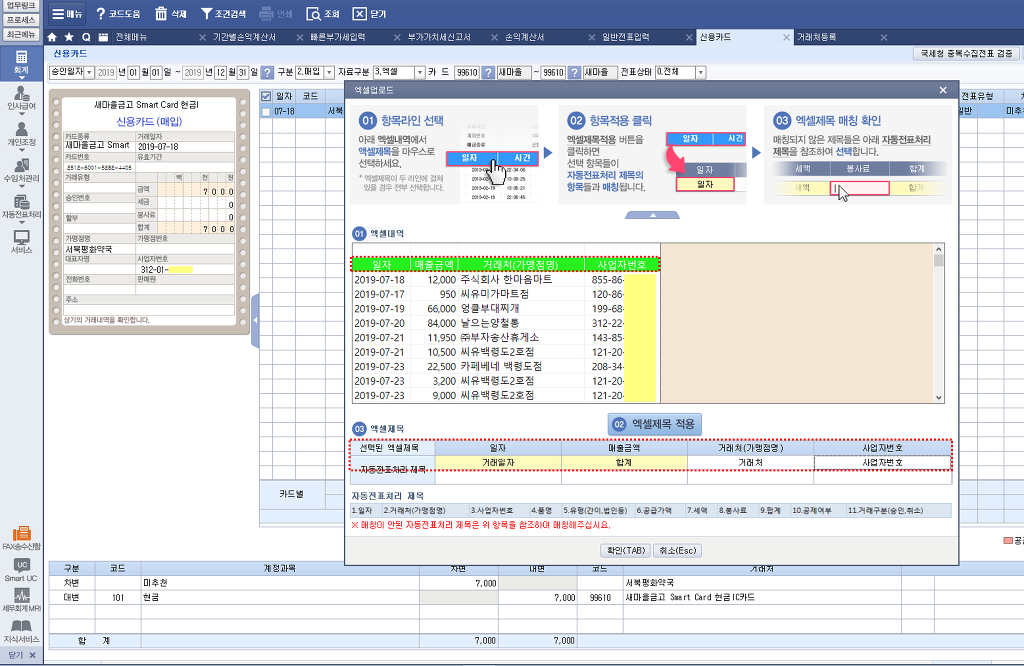The image size is (1024, 666).
Task: Expand the 승인일자 dropdown
Action: click(x=89, y=72)
